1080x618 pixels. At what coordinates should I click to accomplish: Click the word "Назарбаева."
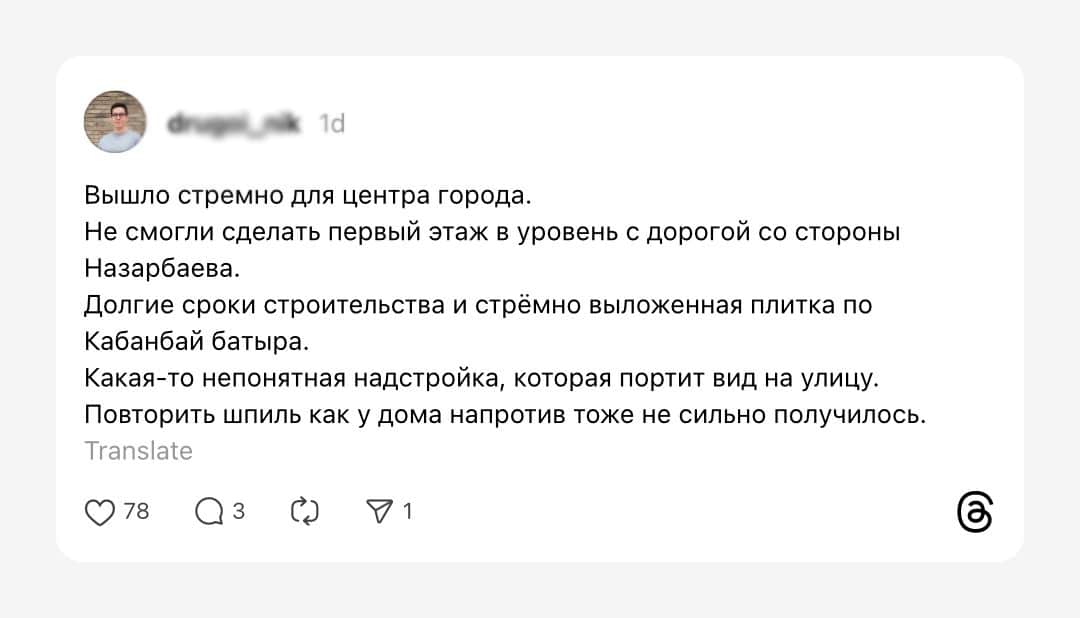[162, 268]
